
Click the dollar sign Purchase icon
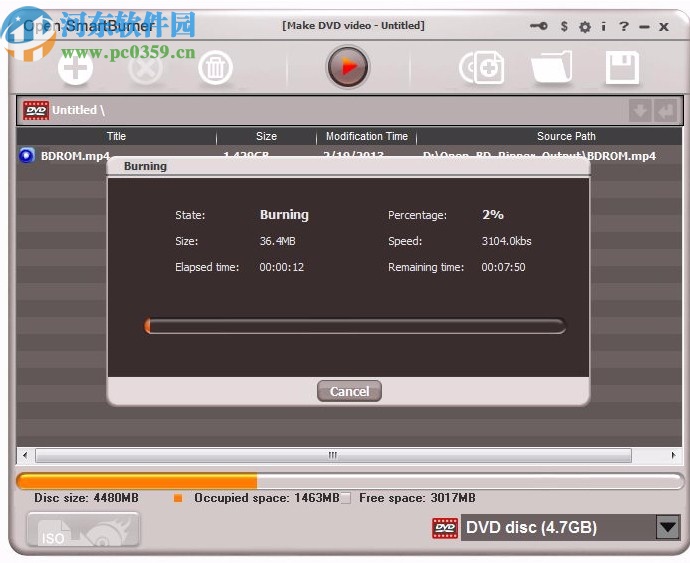[564, 26]
